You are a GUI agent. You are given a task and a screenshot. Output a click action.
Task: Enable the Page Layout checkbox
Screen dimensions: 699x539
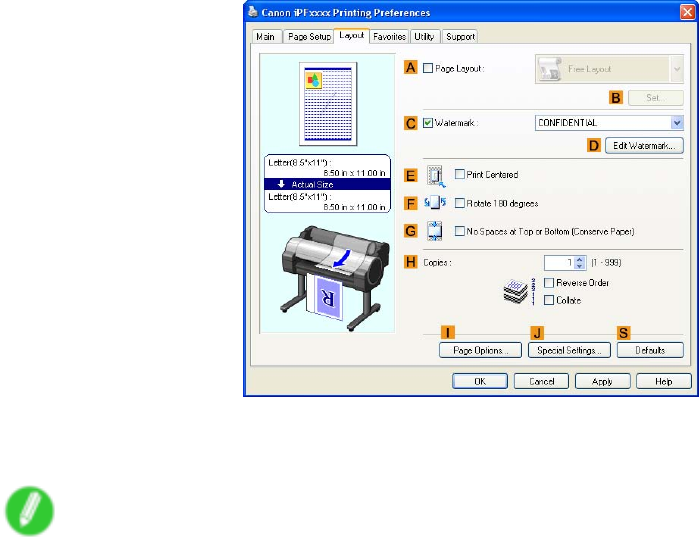pyautogui.click(x=428, y=68)
